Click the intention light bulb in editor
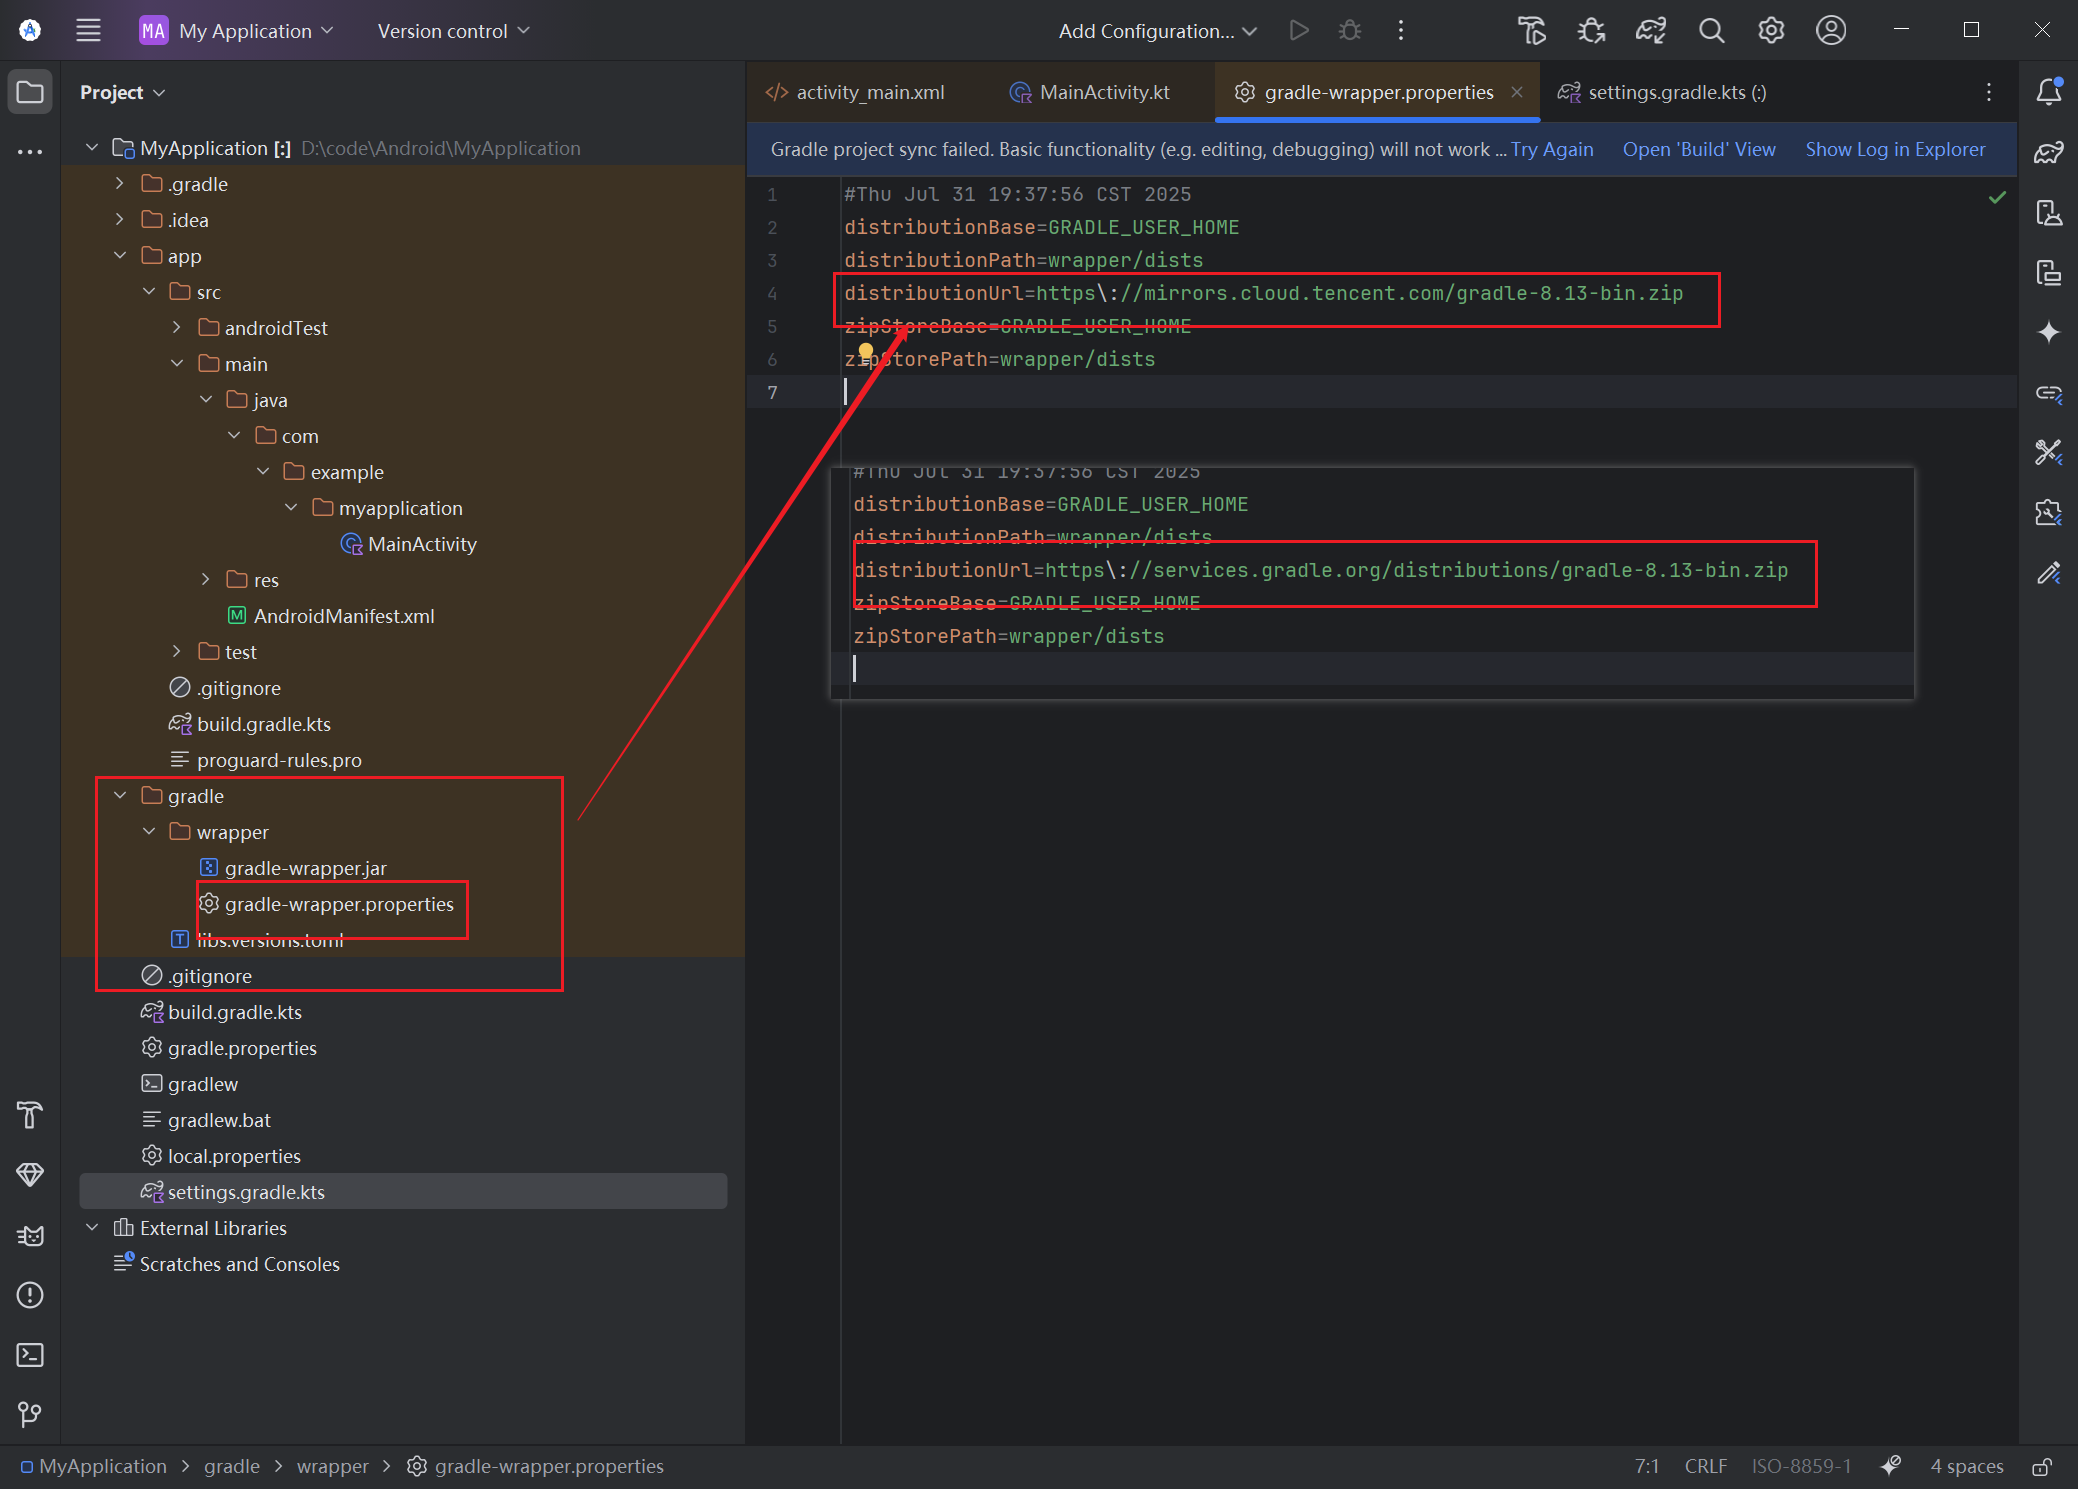2078x1489 pixels. point(866,350)
